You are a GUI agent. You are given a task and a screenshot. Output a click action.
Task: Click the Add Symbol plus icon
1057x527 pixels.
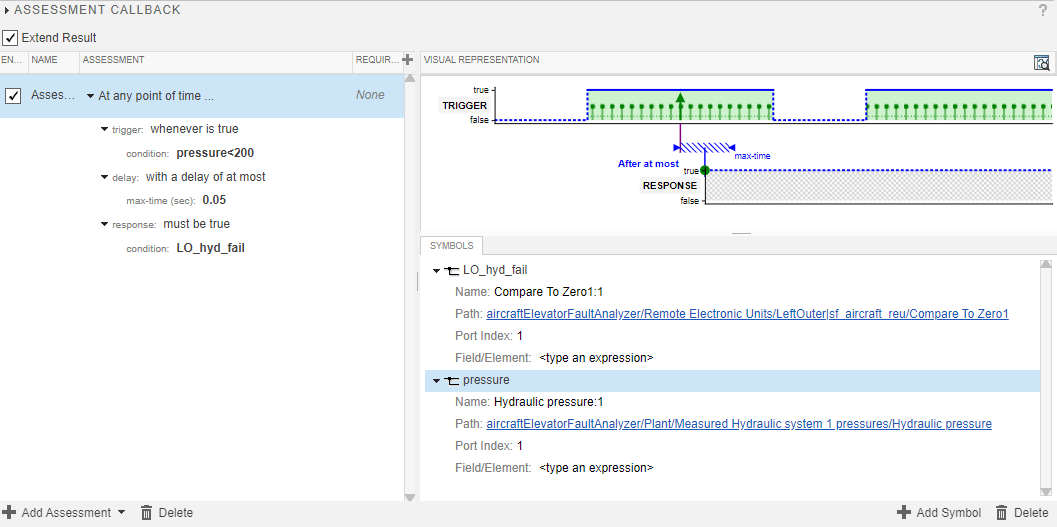coord(904,513)
